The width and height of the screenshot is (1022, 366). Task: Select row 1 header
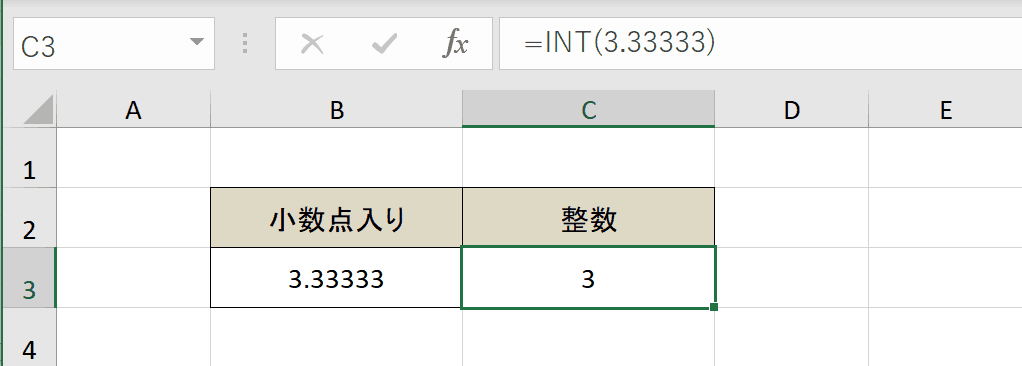29,158
